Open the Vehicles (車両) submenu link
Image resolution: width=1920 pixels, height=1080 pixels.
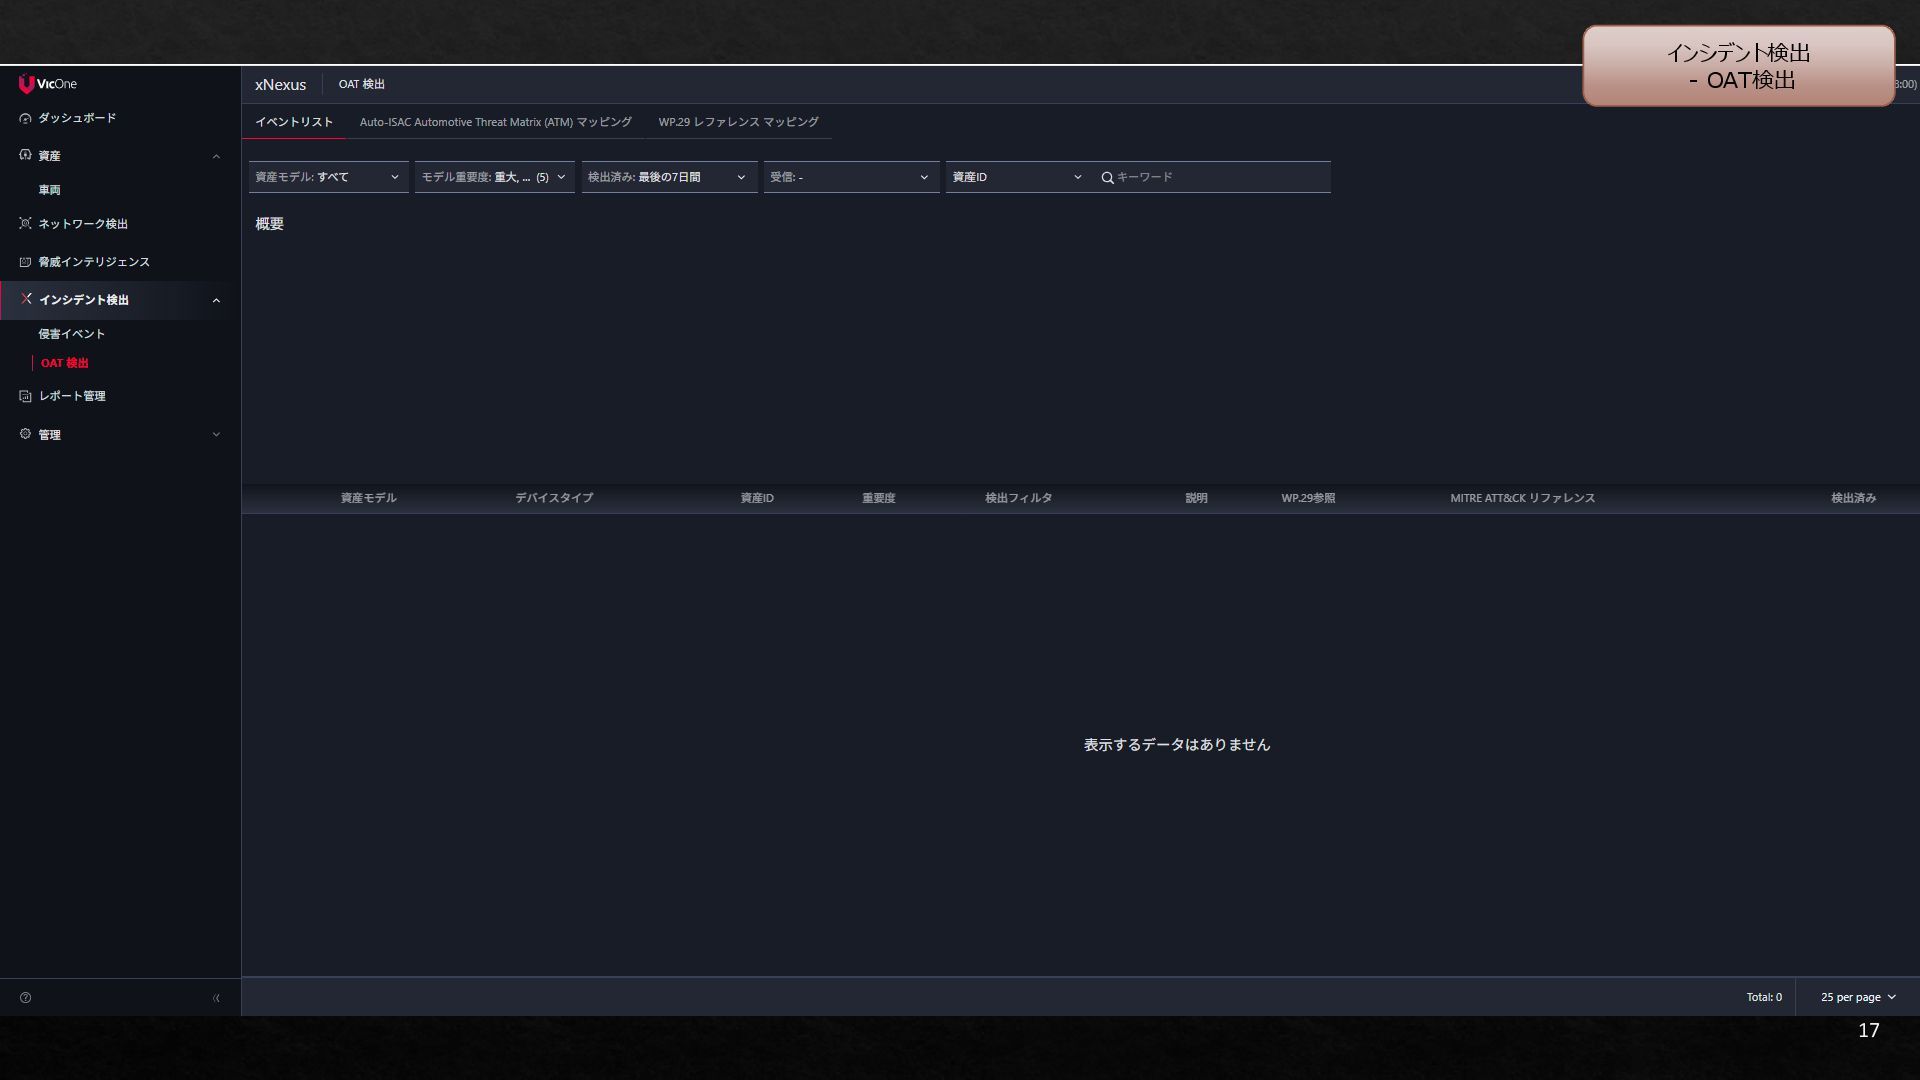[x=49, y=190]
